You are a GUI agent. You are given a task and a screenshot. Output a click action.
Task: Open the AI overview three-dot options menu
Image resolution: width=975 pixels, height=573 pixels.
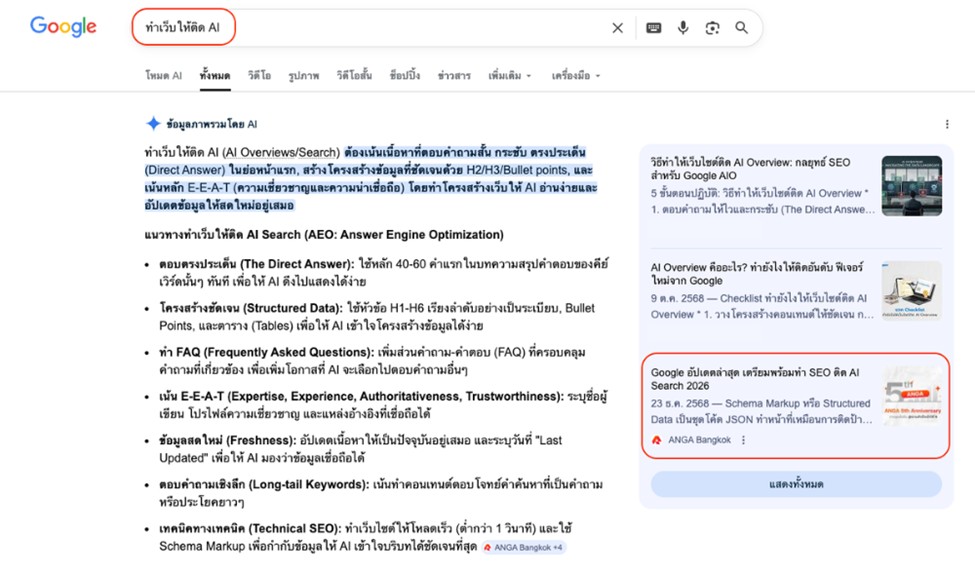(x=947, y=125)
